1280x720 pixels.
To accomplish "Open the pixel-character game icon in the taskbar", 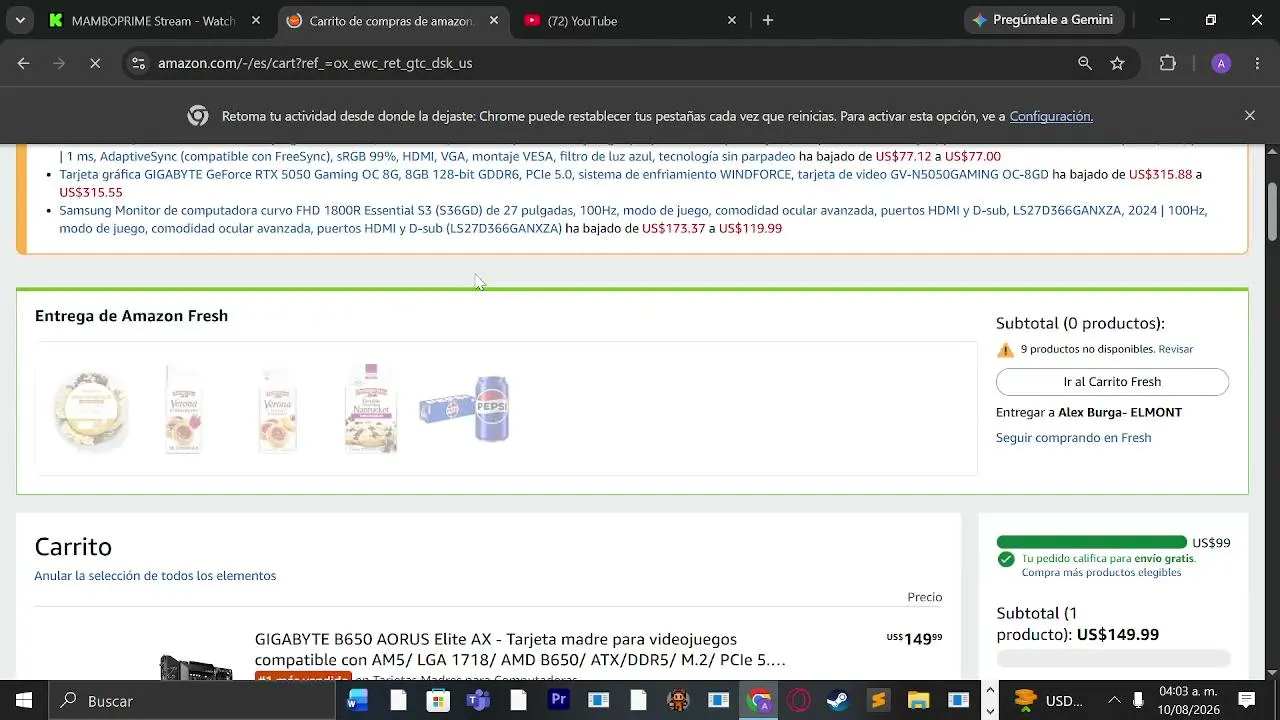I will (679, 701).
